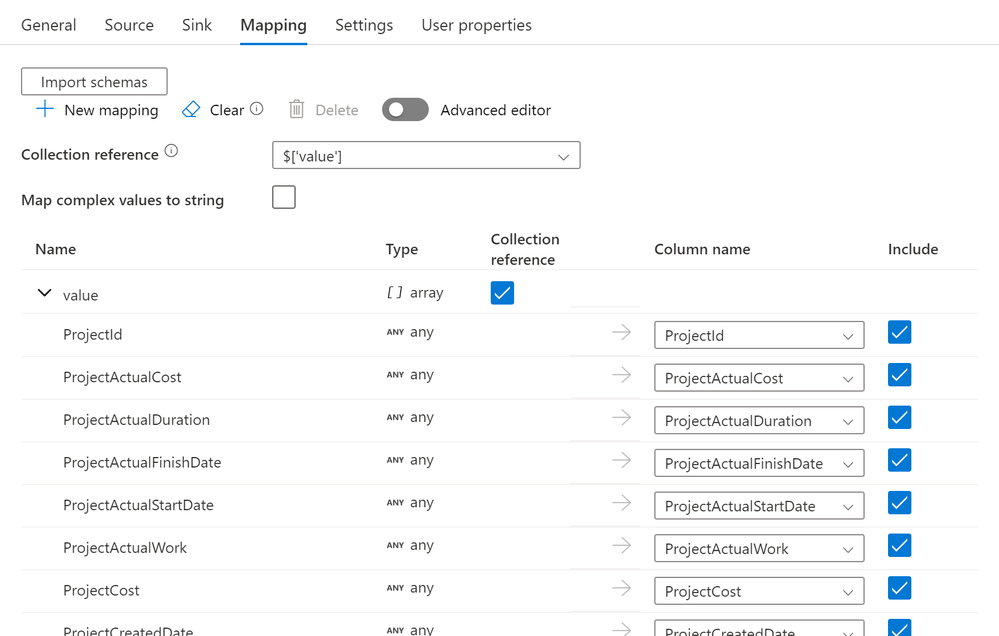Open the ProjectId column name dropdown

point(759,335)
